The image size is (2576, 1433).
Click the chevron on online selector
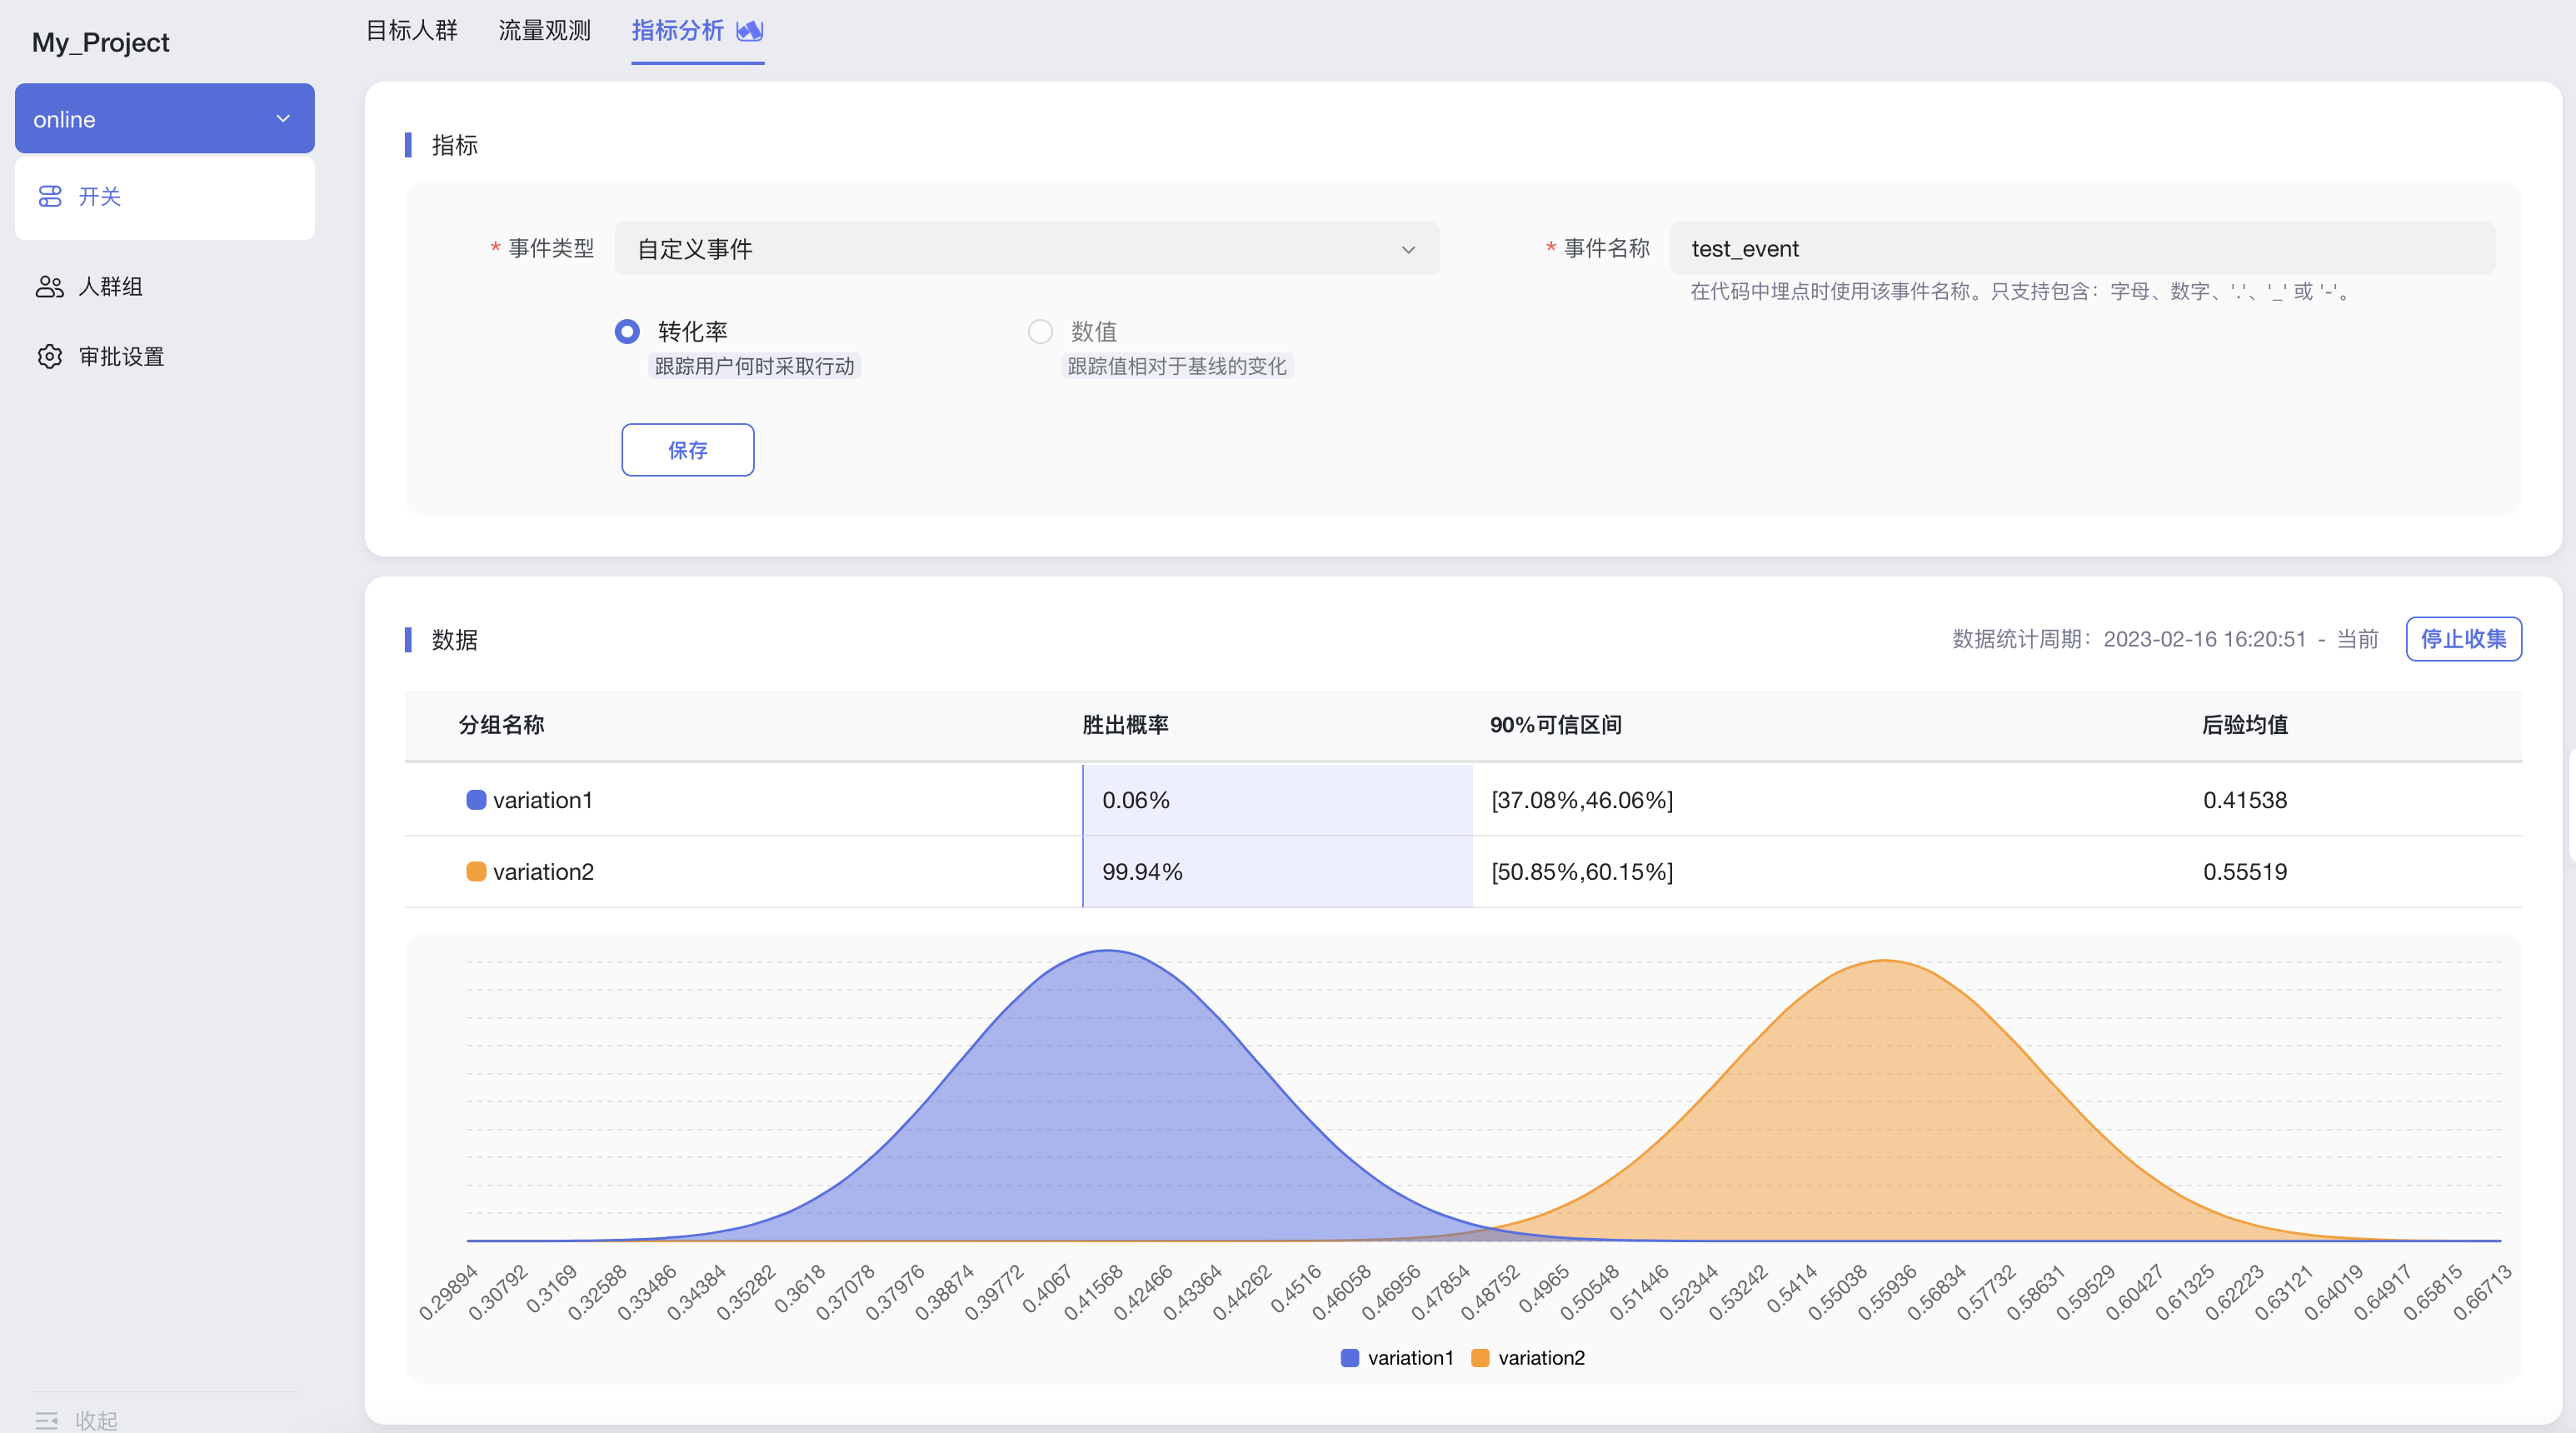click(x=283, y=119)
